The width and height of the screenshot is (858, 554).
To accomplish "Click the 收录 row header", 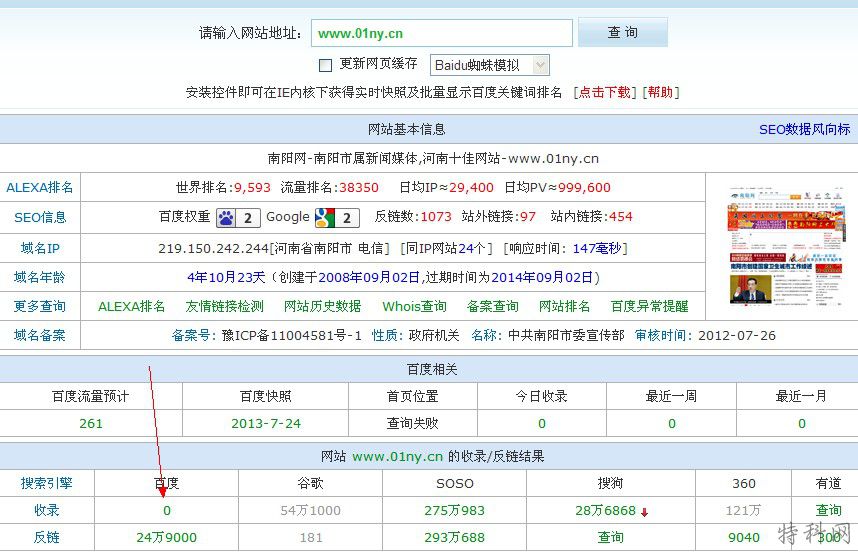I will point(47,510).
